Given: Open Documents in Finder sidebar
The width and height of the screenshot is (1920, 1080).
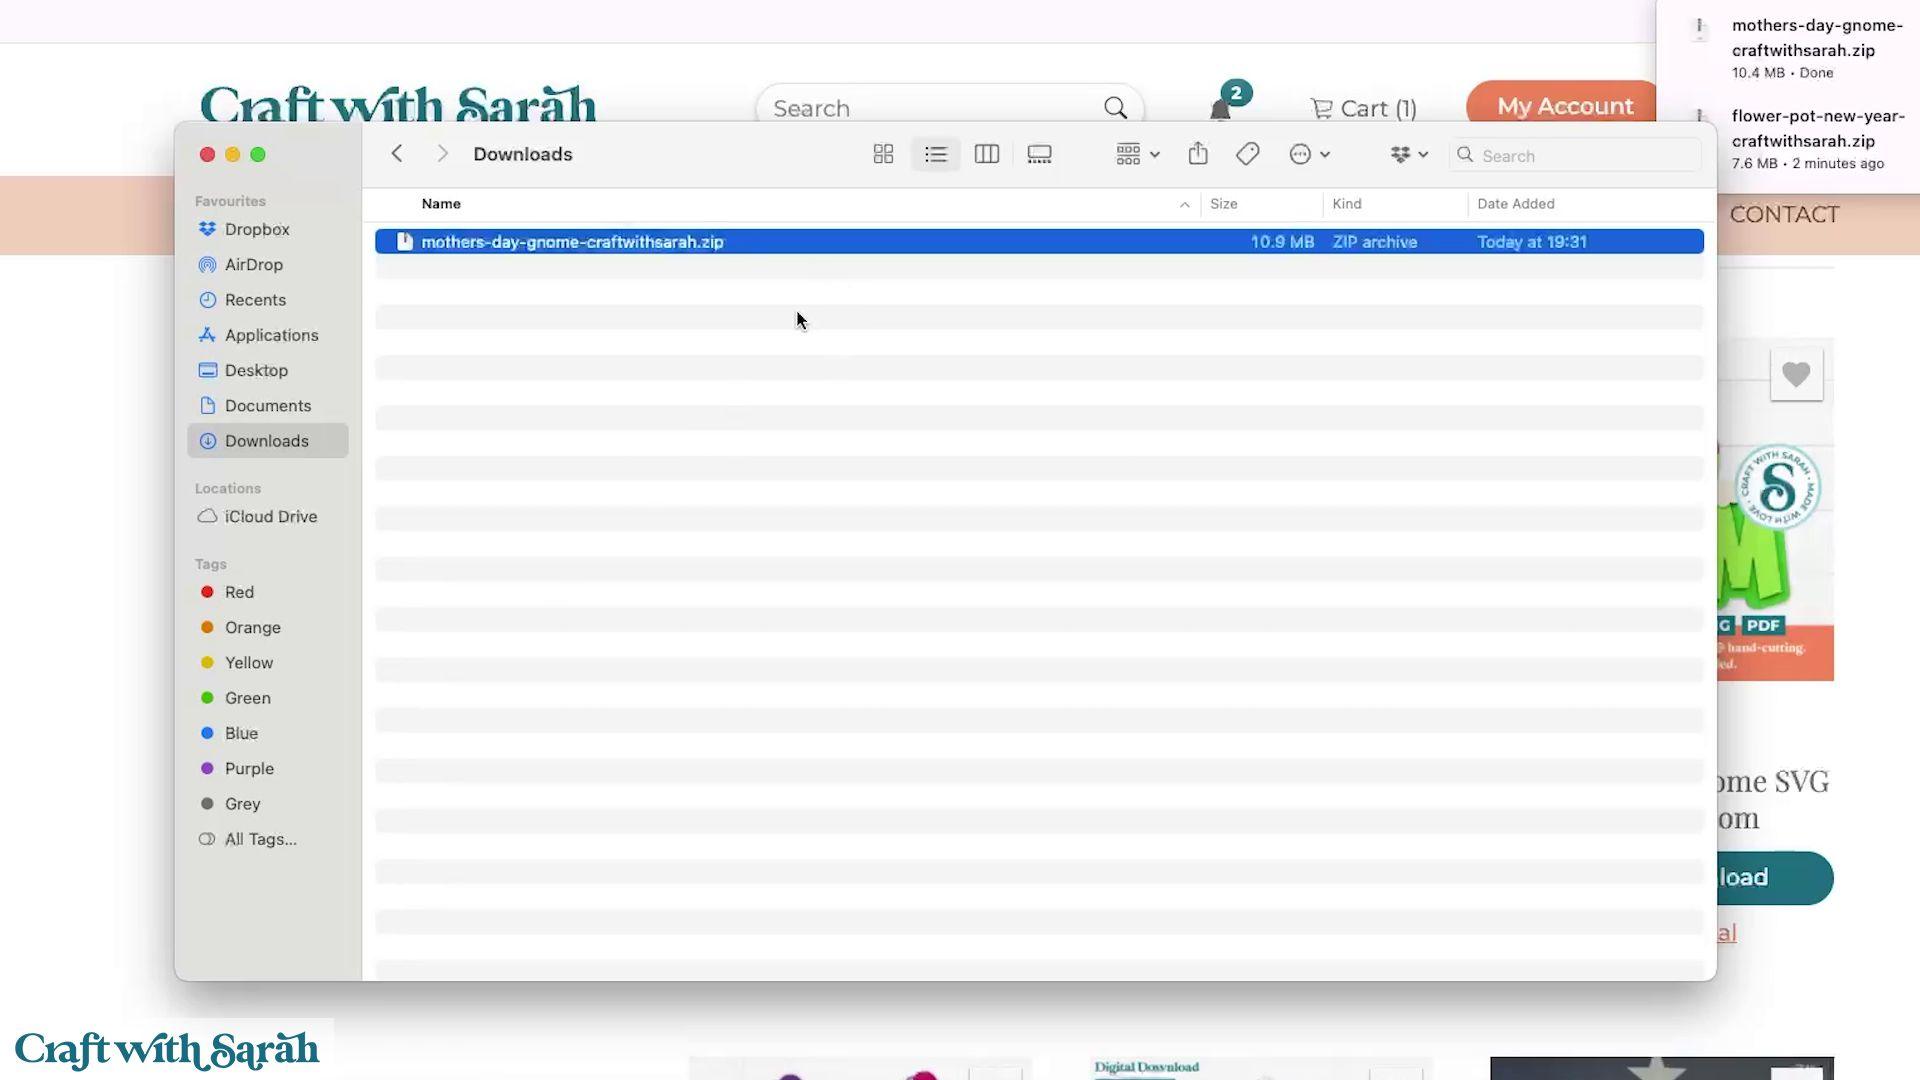Looking at the screenshot, I should tap(267, 406).
